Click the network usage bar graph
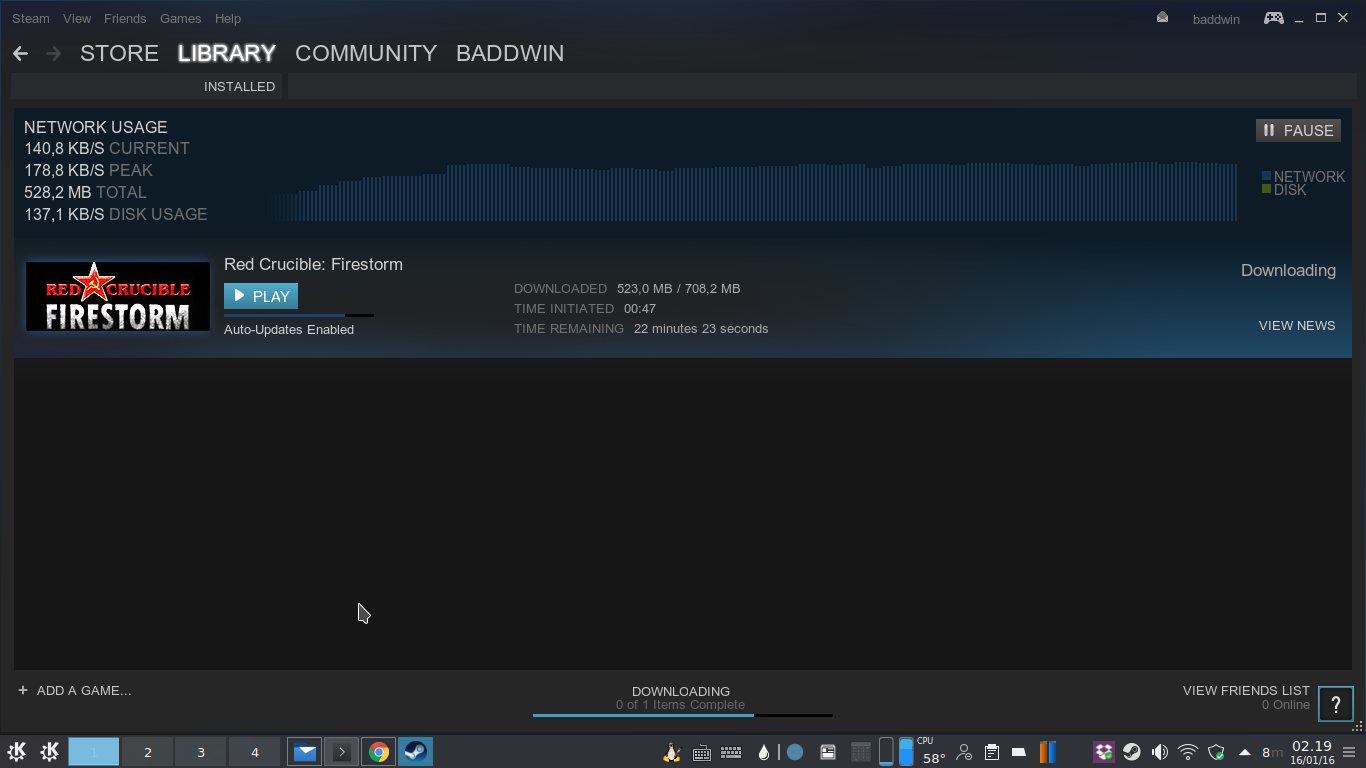1366x768 pixels. coord(758,191)
